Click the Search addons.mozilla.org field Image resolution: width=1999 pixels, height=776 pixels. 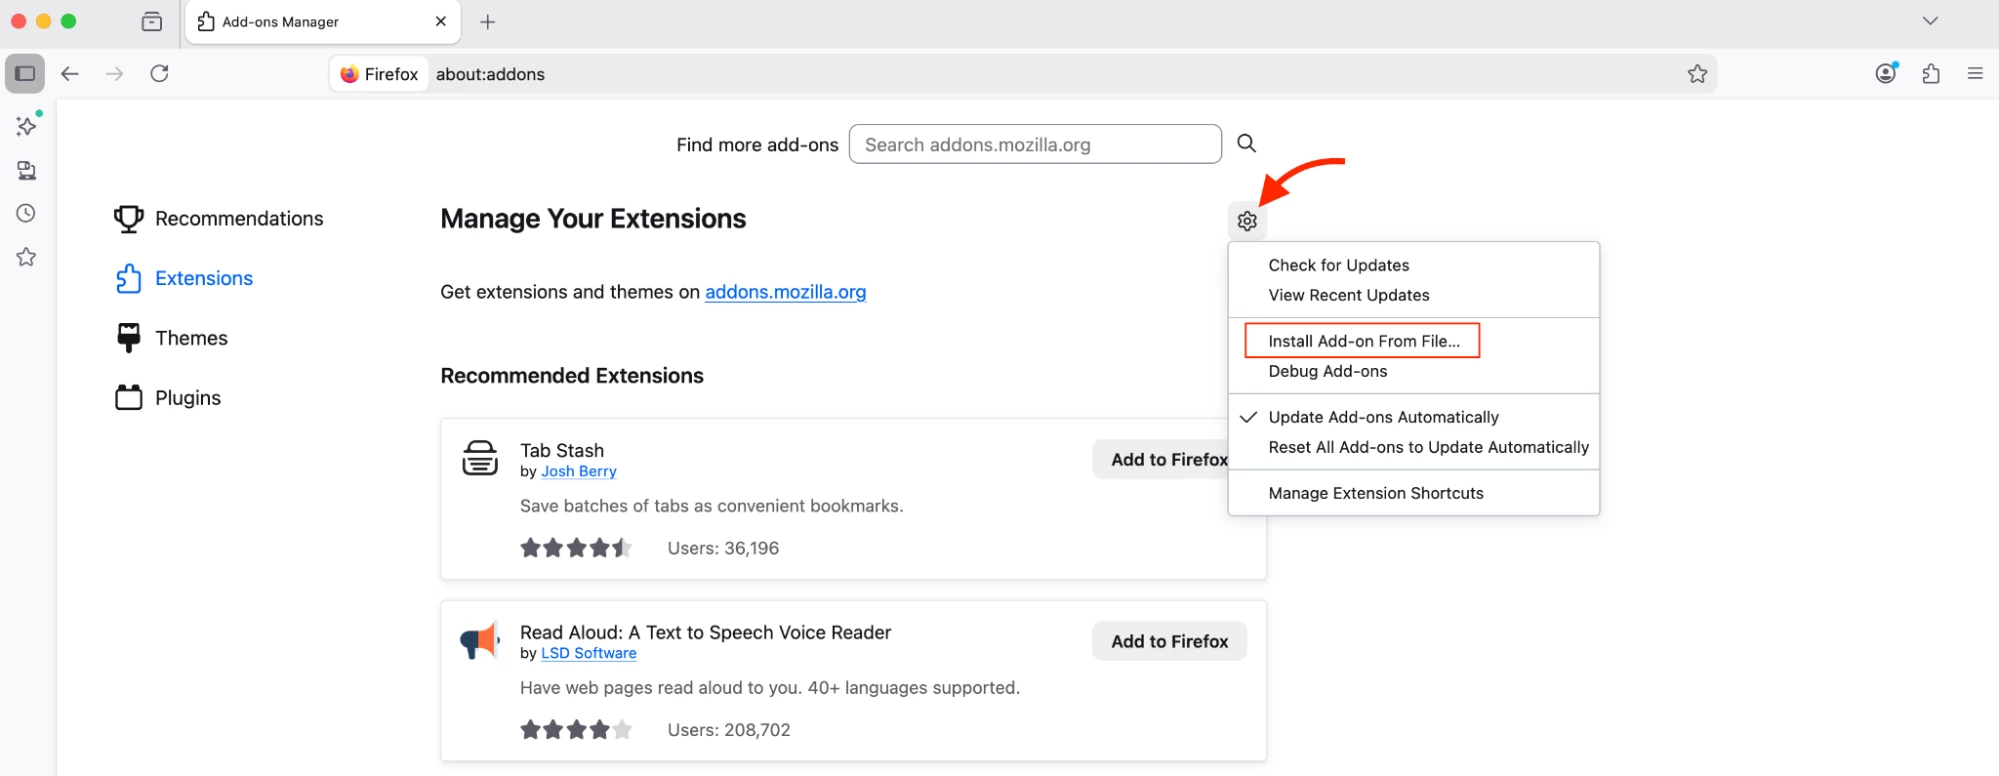(1035, 144)
